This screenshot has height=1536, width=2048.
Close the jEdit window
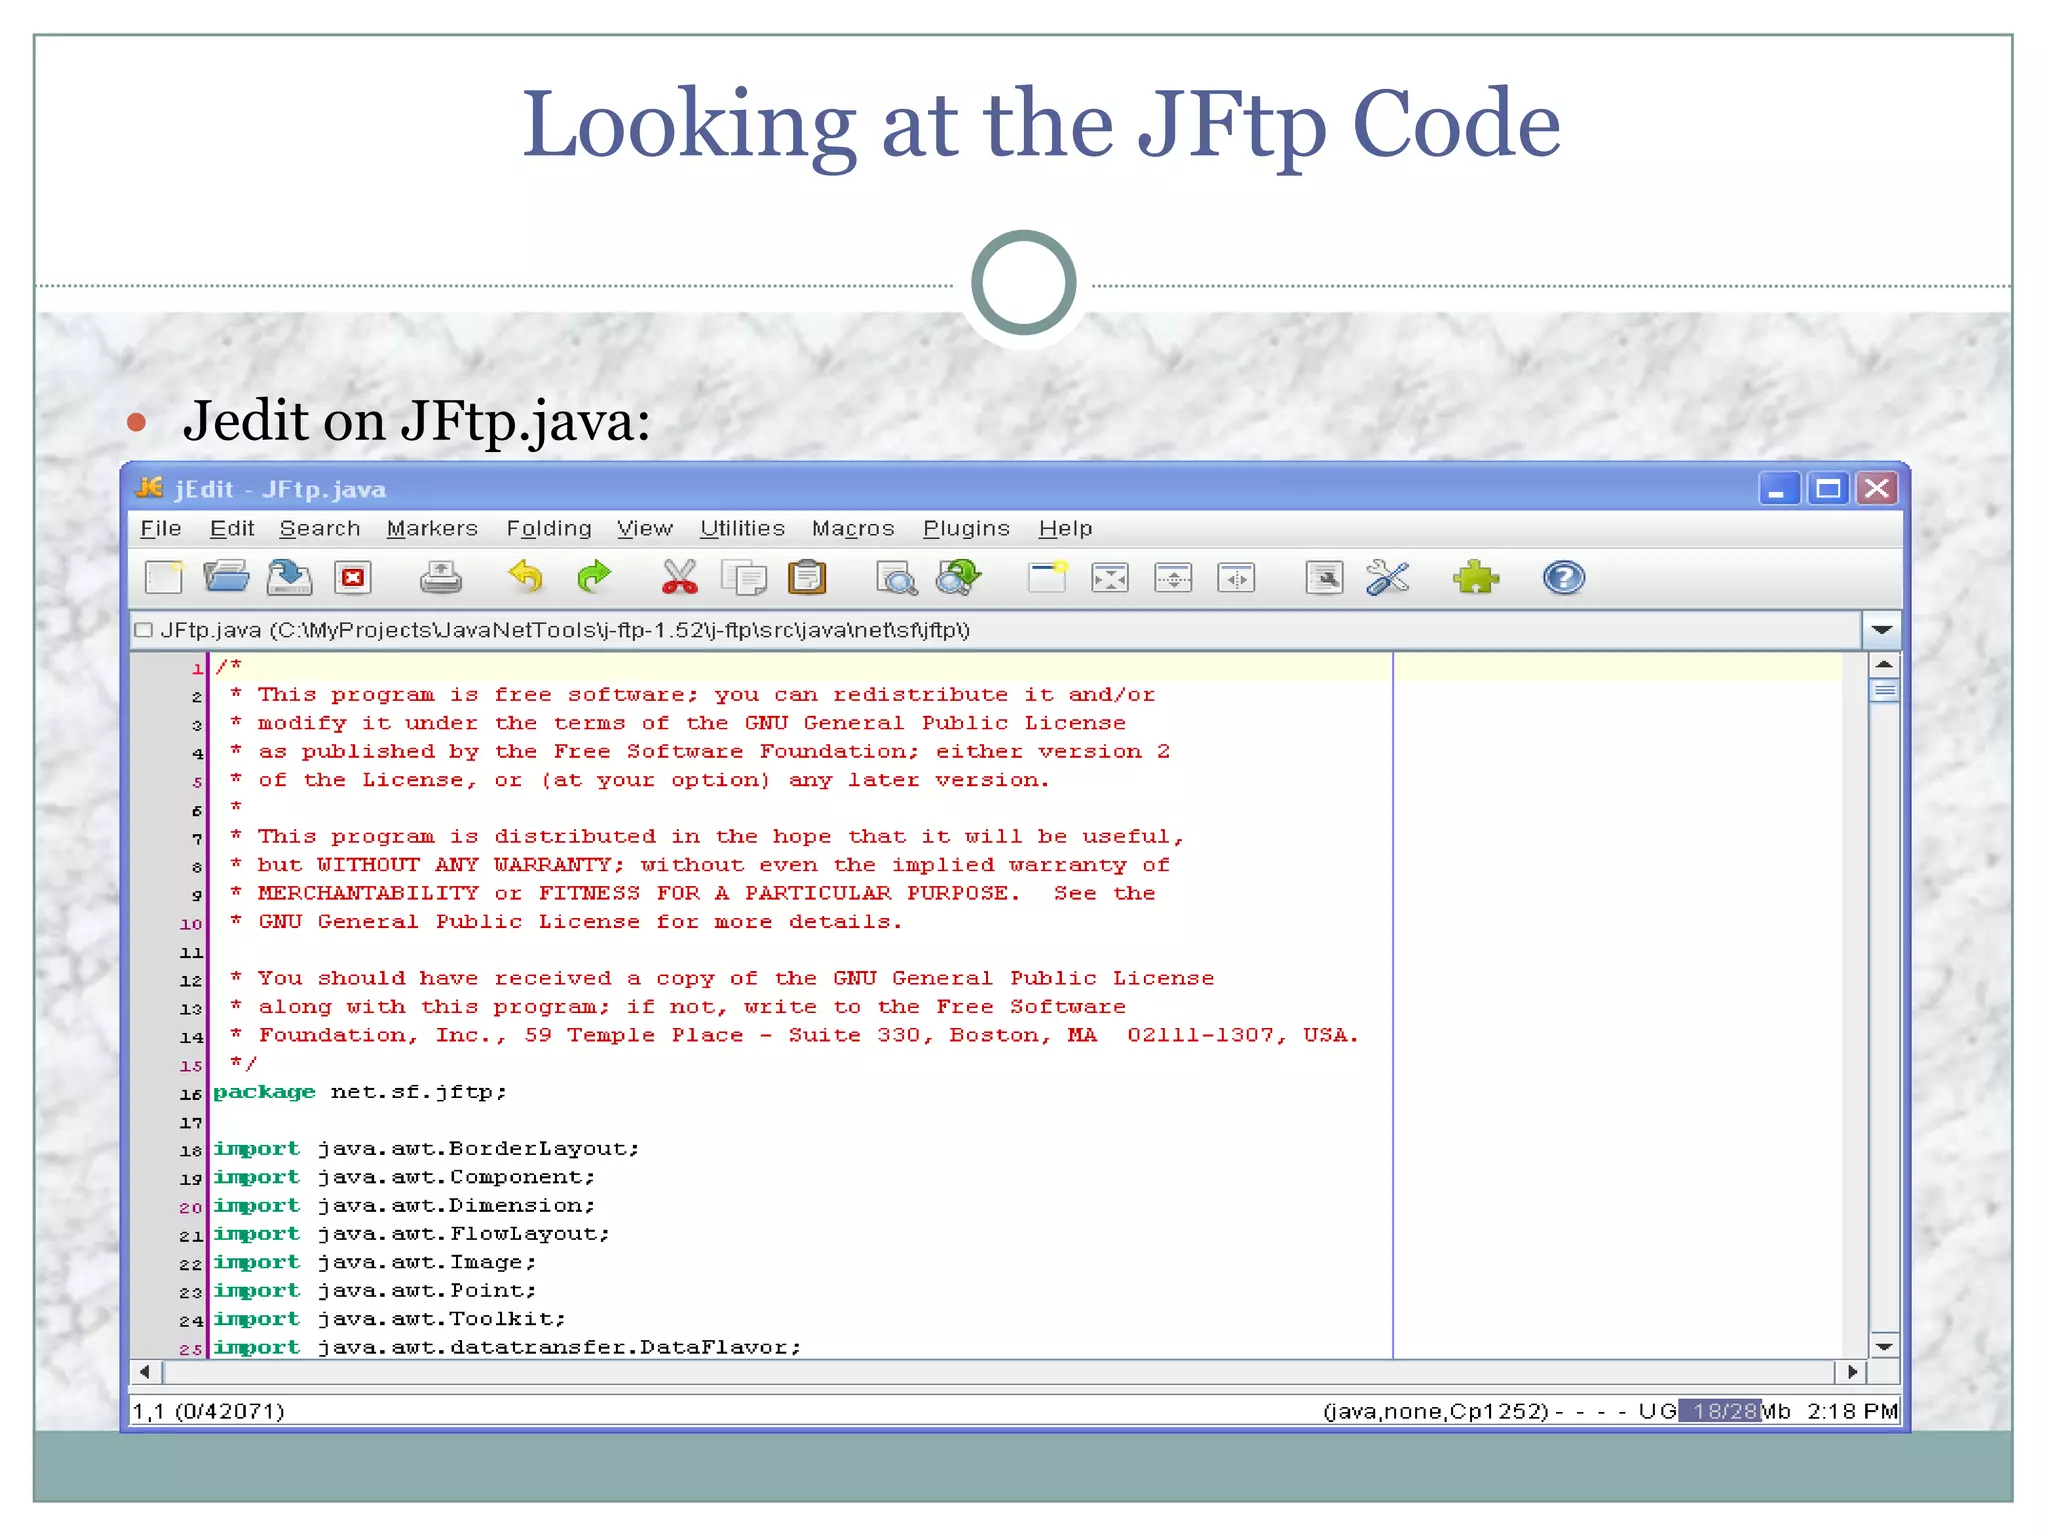(x=1877, y=489)
